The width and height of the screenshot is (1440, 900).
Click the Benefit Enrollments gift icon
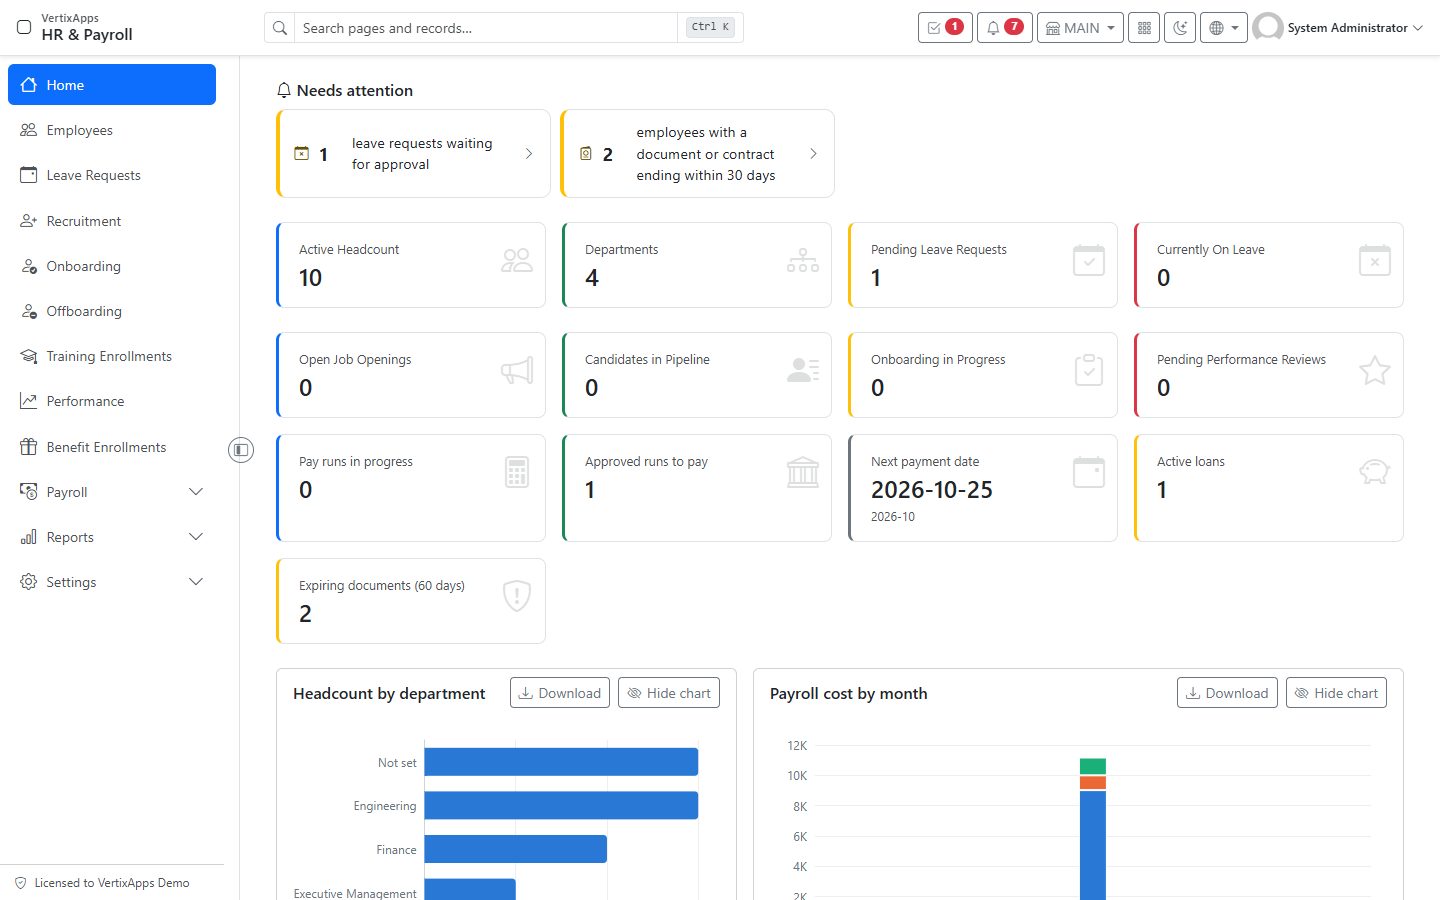click(29, 447)
